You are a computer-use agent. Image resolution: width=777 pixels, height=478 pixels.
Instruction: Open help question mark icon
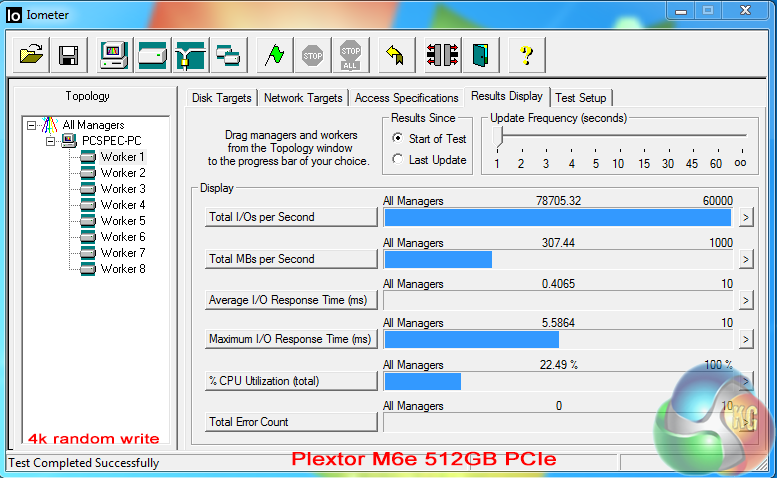[x=527, y=54]
